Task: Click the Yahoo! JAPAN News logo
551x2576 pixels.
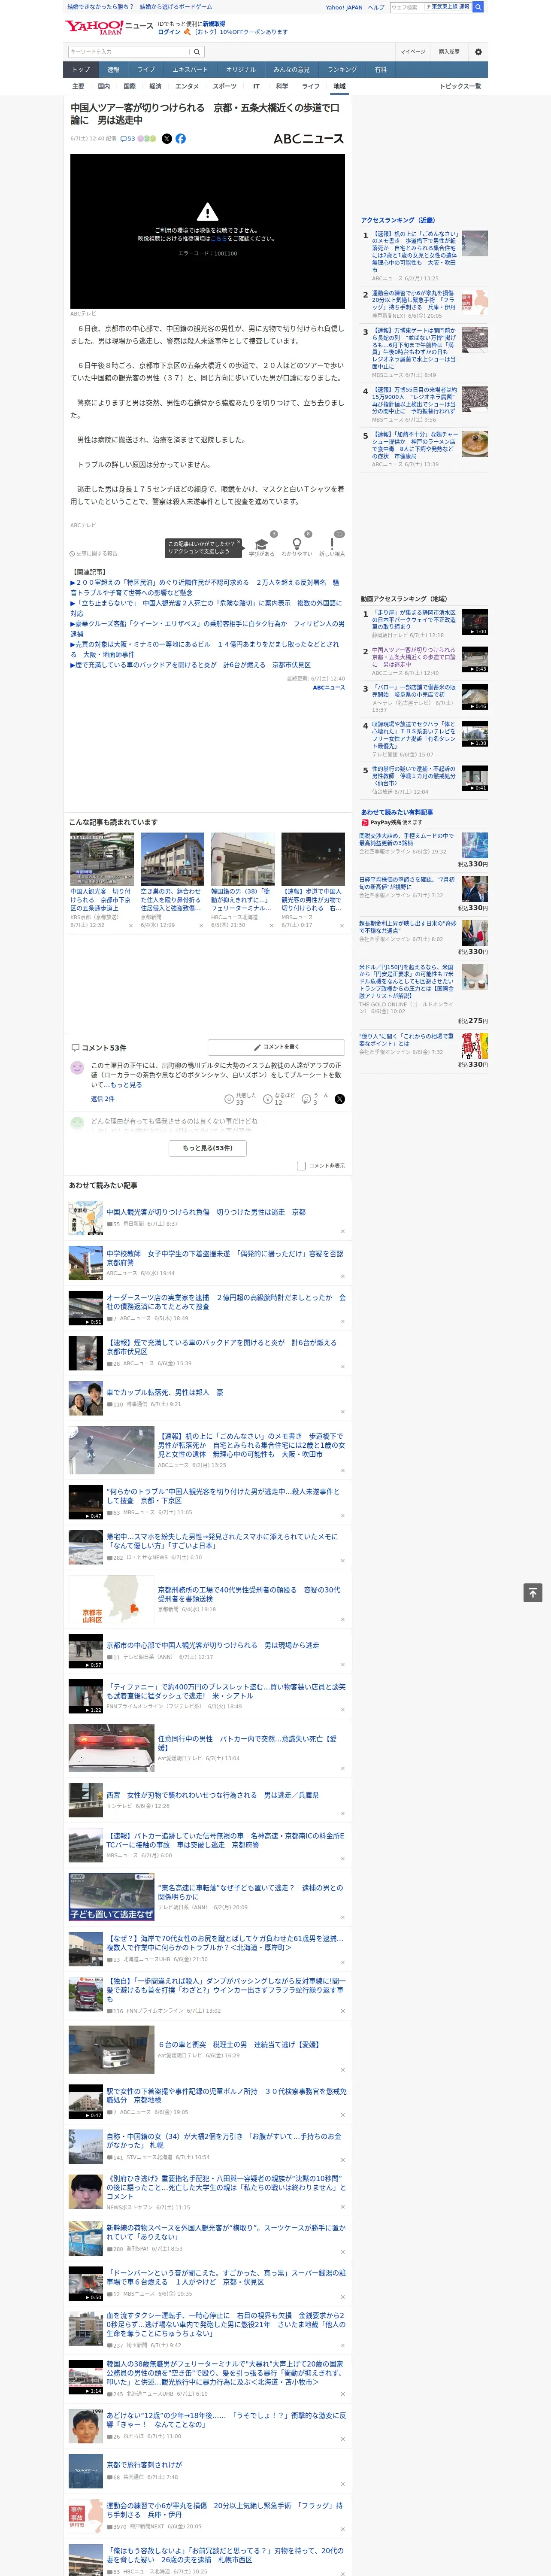Action: 110,27
